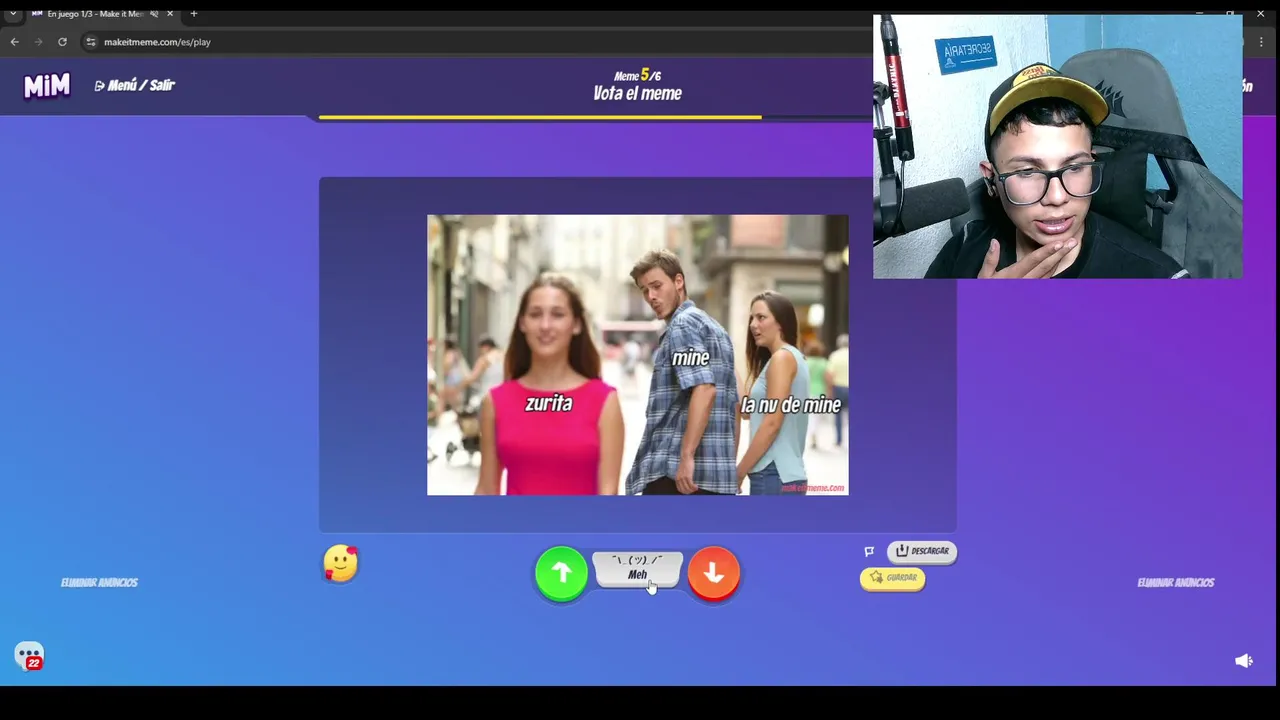Click the 'Vota el meme' heading
This screenshot has height=720, width=1280.
[637, 94]
